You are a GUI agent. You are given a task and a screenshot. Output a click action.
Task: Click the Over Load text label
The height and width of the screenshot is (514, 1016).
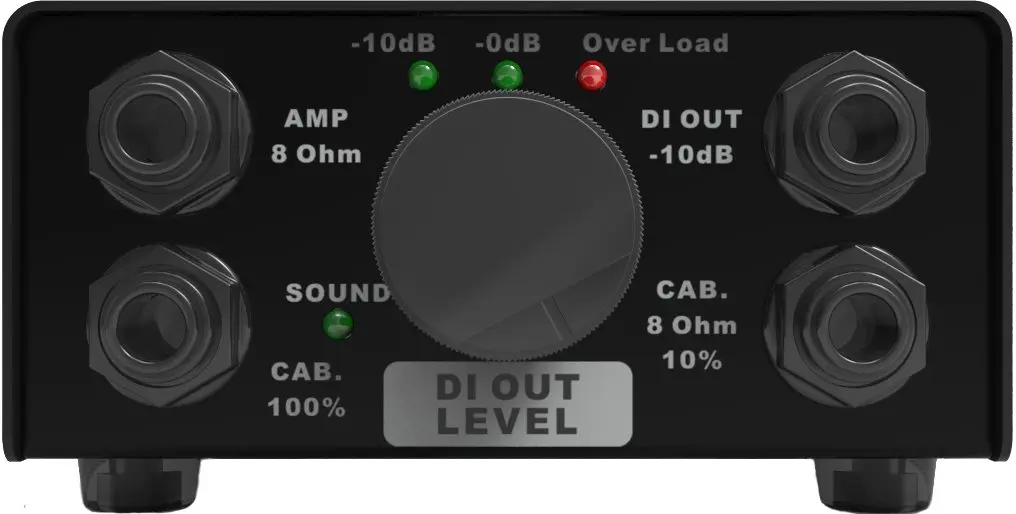tap(655, 43)
